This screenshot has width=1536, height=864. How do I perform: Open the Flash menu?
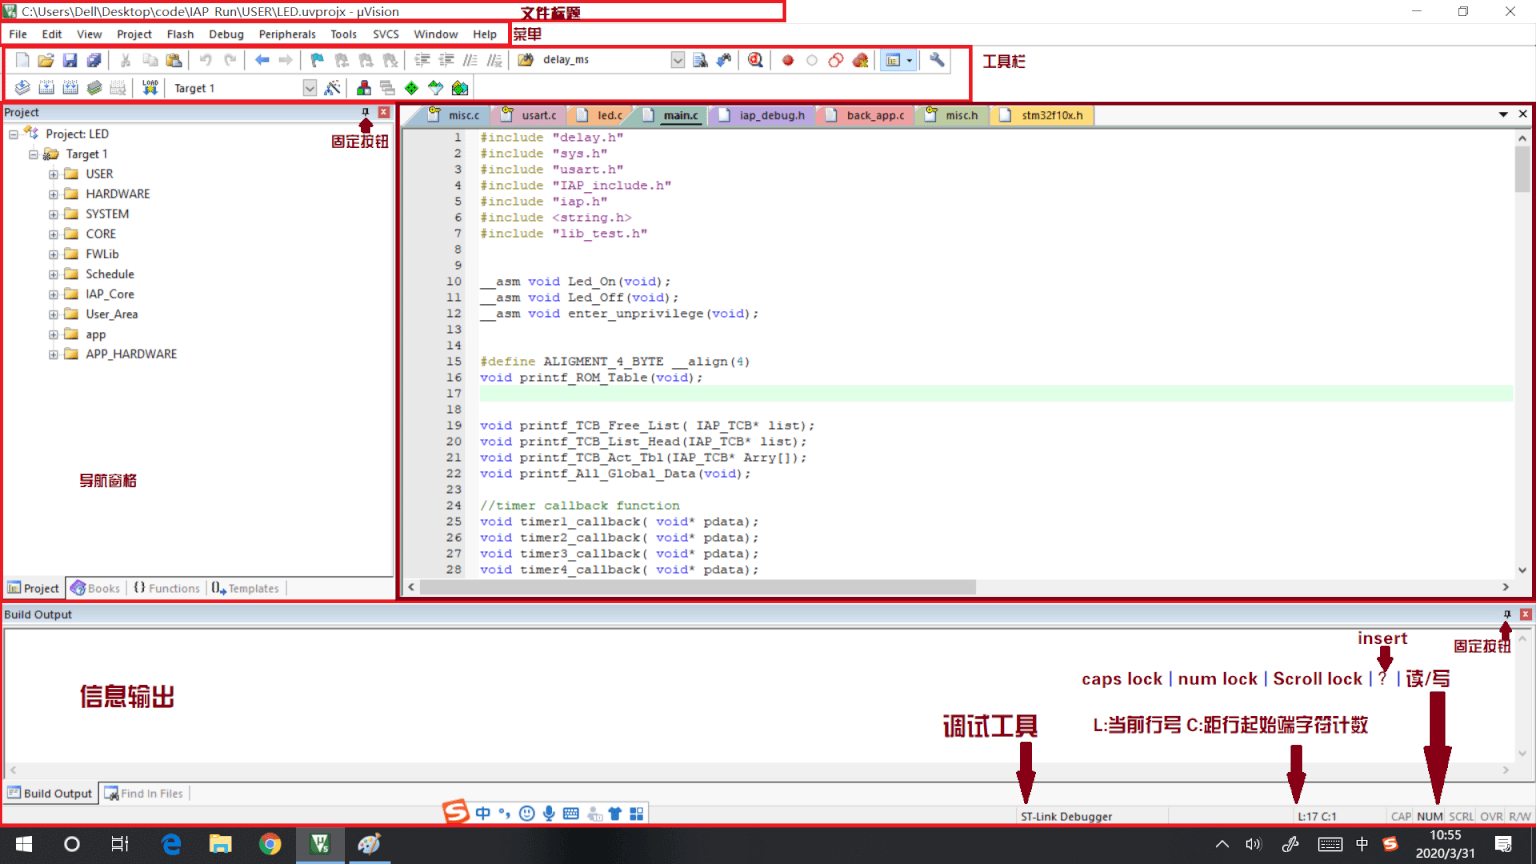coord(180,34)
